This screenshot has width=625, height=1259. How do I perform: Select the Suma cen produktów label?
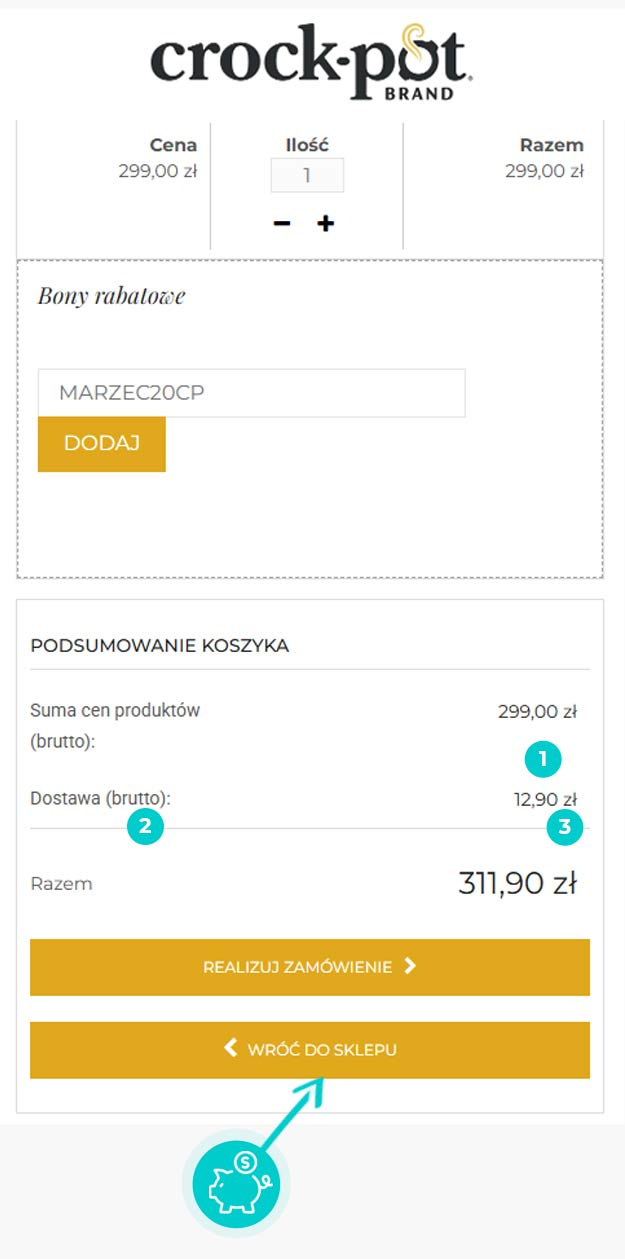coord(116,711)
